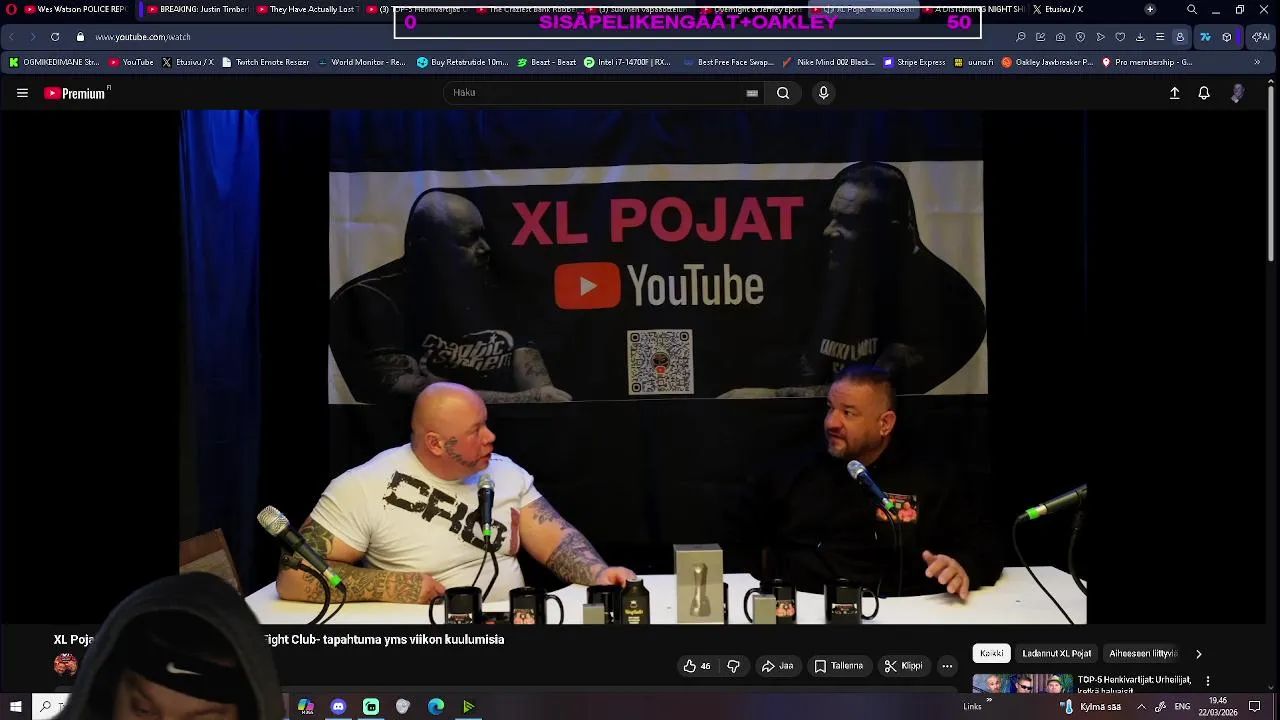Start voice search with the microphone icon

(x=823, y=93)
